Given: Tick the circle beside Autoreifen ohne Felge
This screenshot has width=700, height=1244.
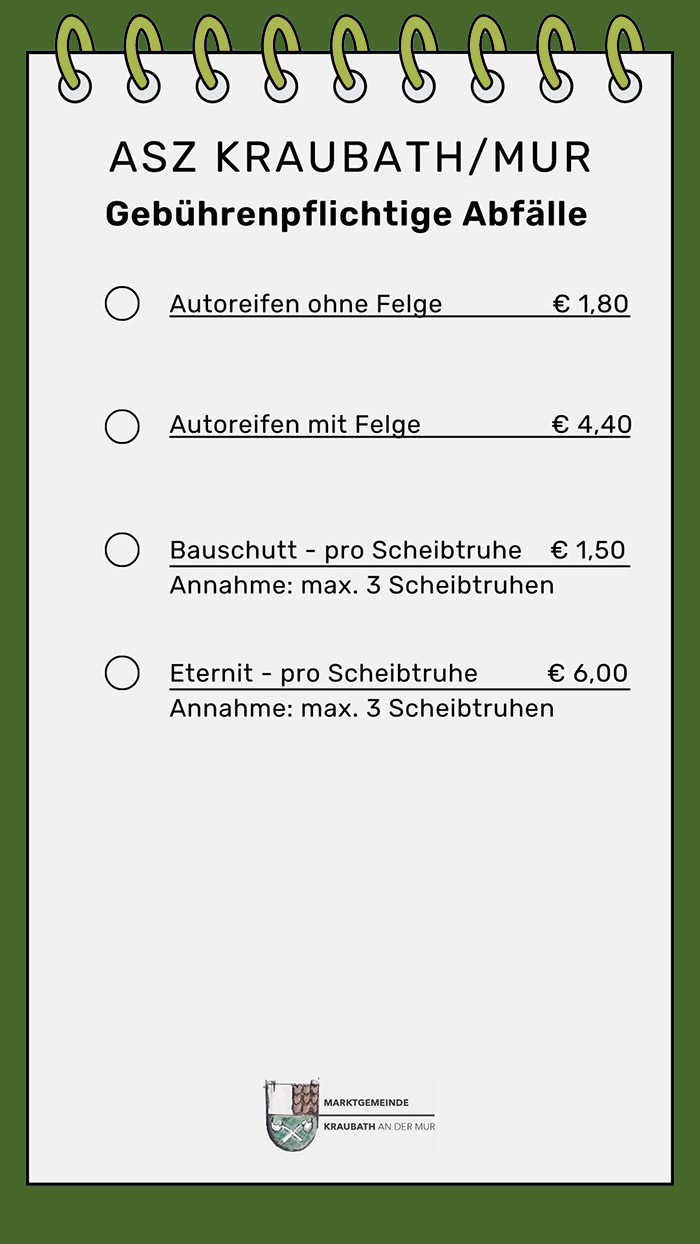Looking at the screenshot, I should (122, 303).
